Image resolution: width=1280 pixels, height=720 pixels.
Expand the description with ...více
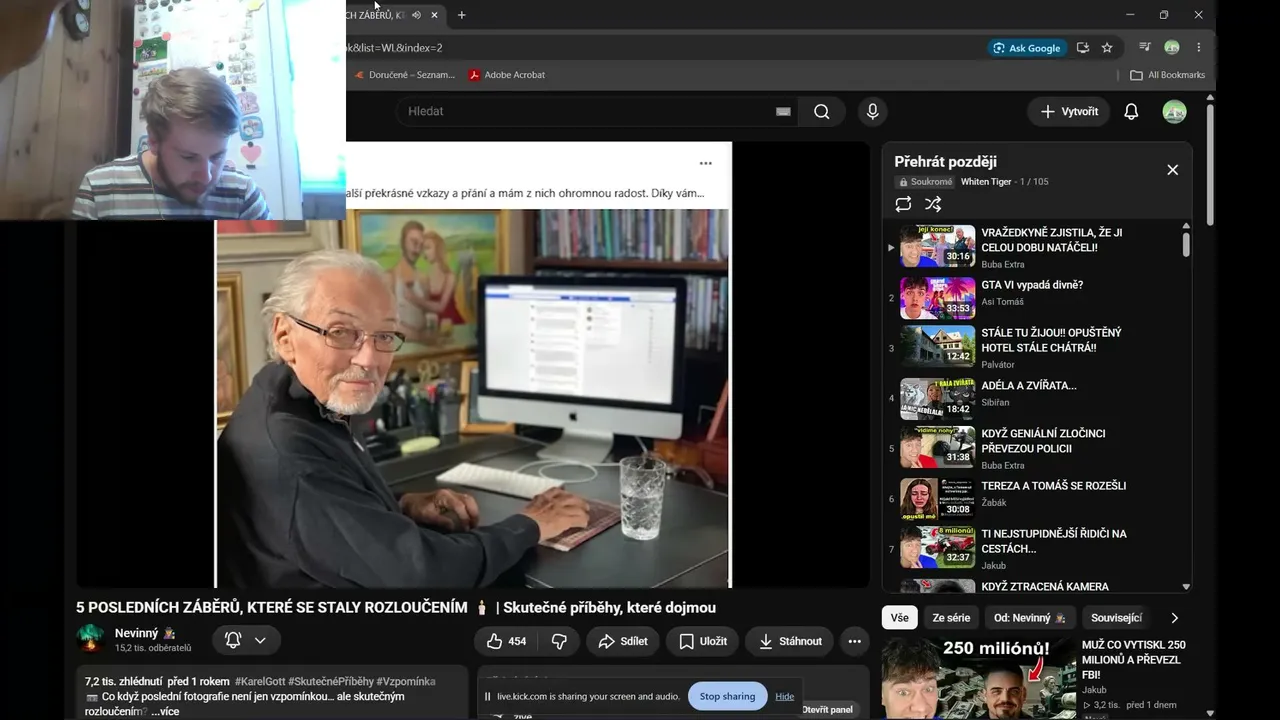click(x=165, y=711)
